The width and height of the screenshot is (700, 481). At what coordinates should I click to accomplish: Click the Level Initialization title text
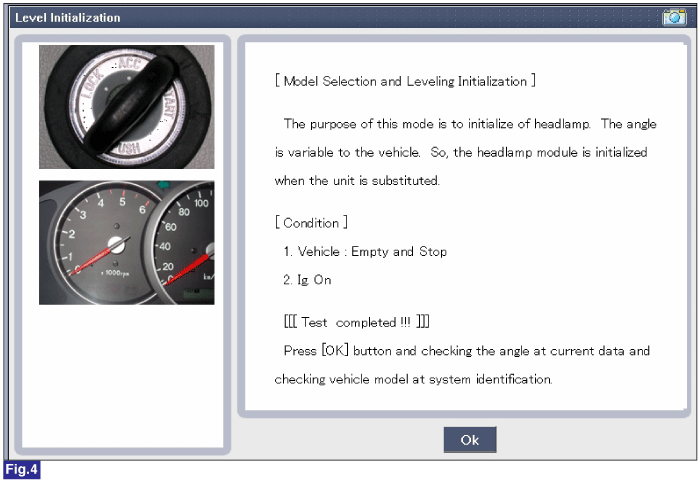[x=68, y=18]
